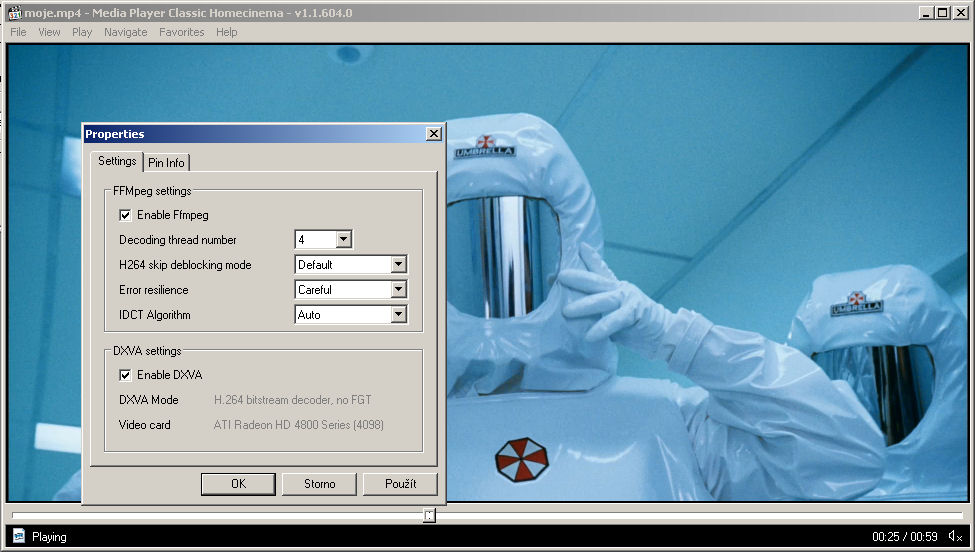Image resolution: width=975 pixels, height=552 pixels.
Task: Click the 00:25 / 00:59 time display
Action: 904,536
